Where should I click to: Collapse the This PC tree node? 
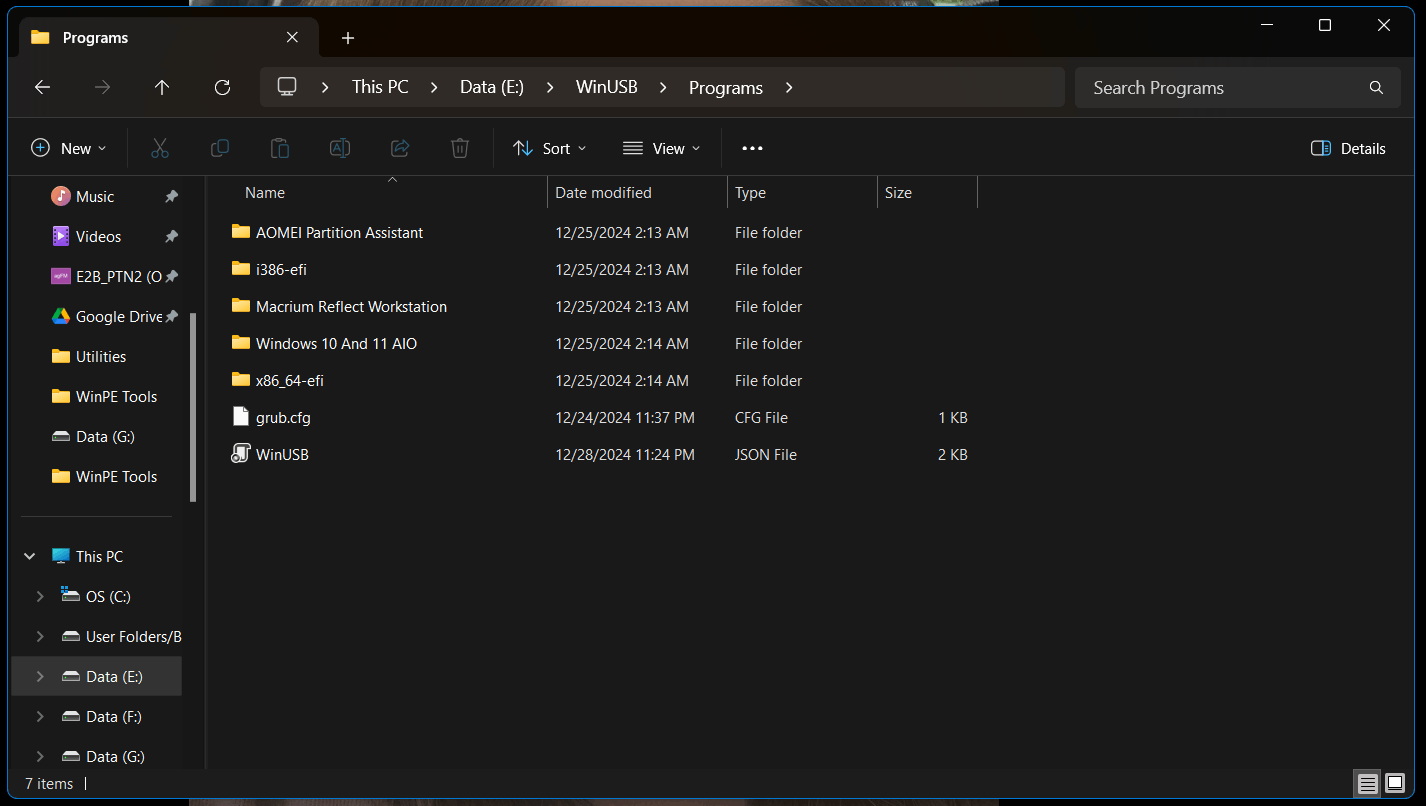coord(30,556)
